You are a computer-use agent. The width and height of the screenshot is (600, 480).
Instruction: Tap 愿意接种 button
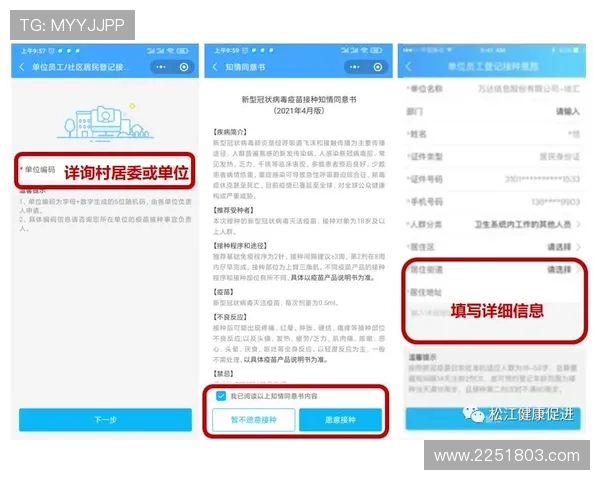pos(340,420)
